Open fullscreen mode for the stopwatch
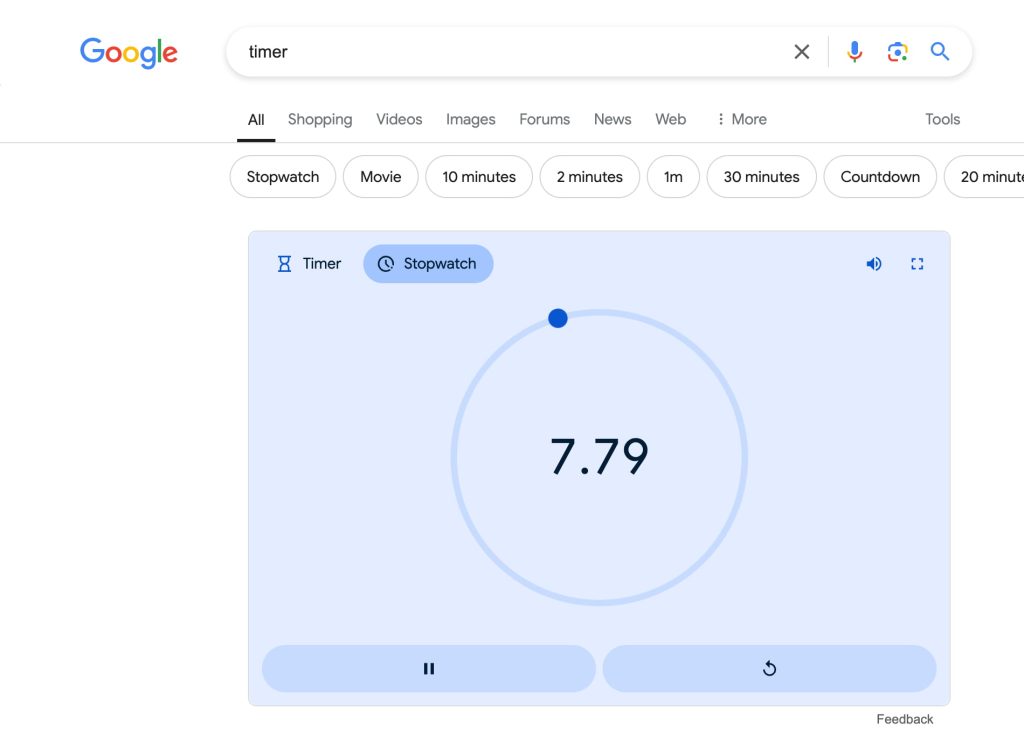The height and width of the screenshot is (743, 1024). [x=917, y=263]
